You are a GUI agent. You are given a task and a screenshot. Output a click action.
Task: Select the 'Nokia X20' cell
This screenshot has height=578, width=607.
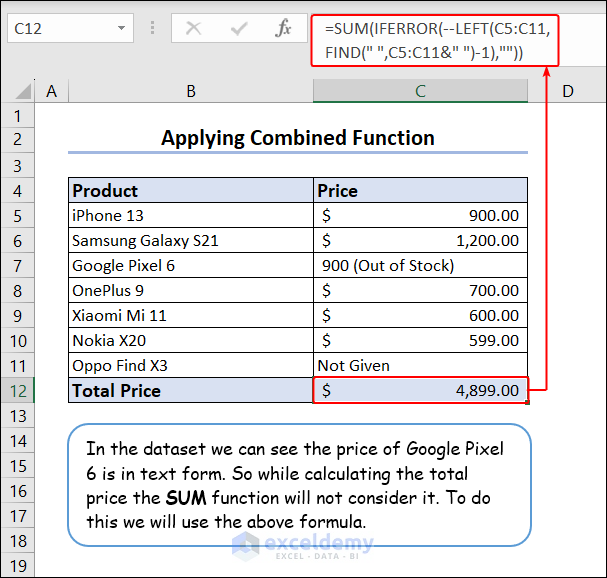point(191,341)
